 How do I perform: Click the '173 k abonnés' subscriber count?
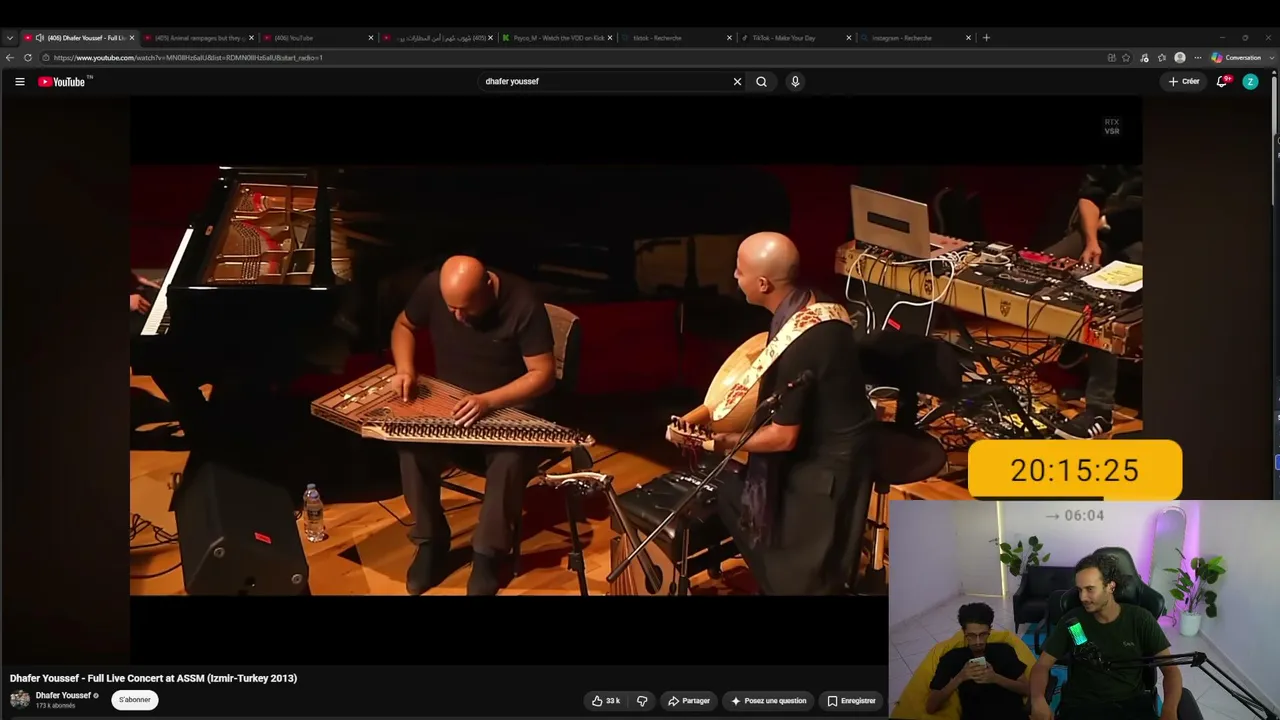56,706
